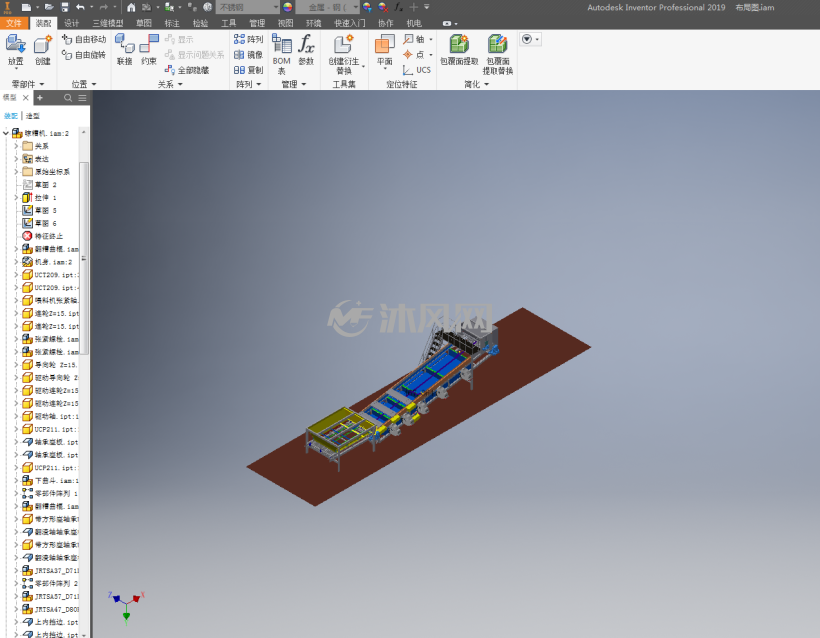Select the 特征终止 node in browser tree
The height and width of the screenshot is (638, 820).
click(x=42, y=236)
